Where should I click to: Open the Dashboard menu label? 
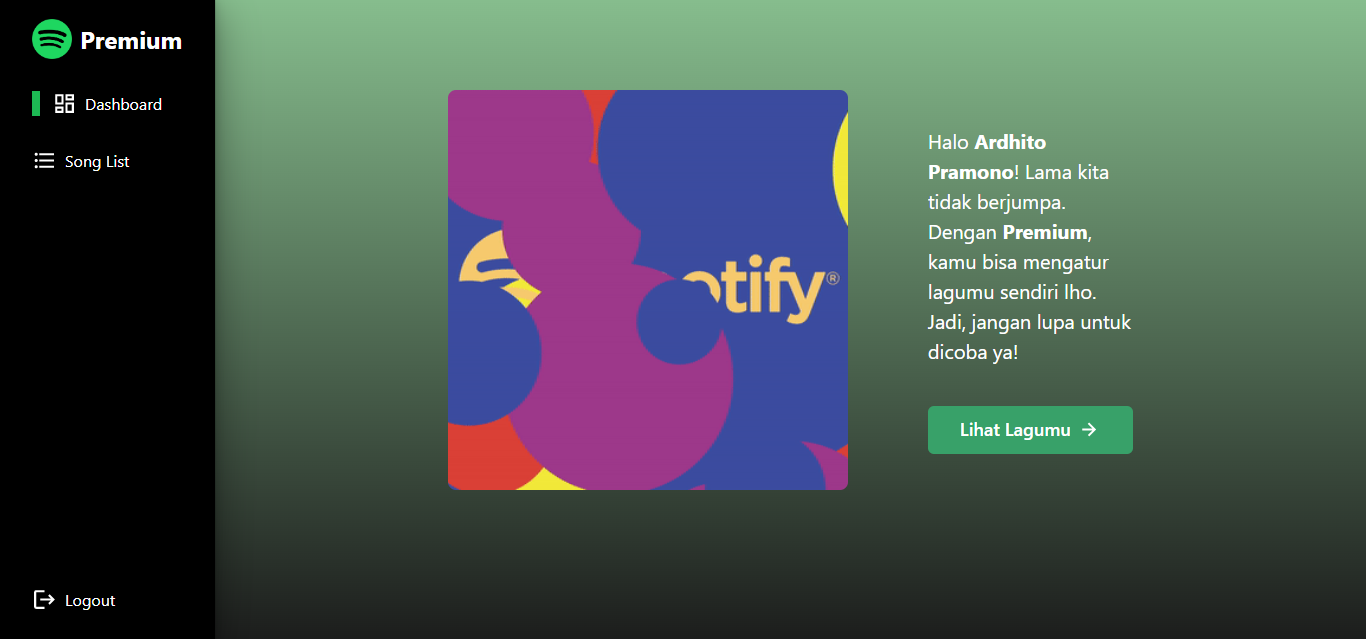point(123,104)
